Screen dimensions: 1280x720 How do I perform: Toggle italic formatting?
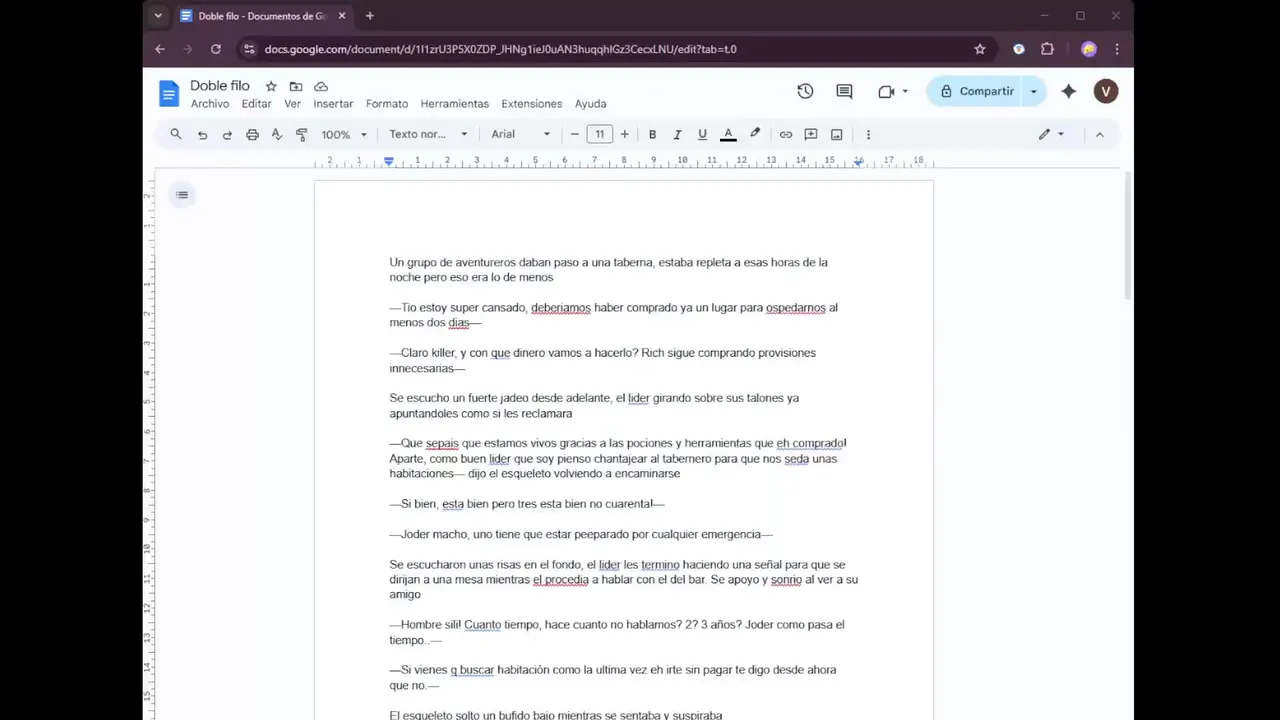click(x=677, y=134)
